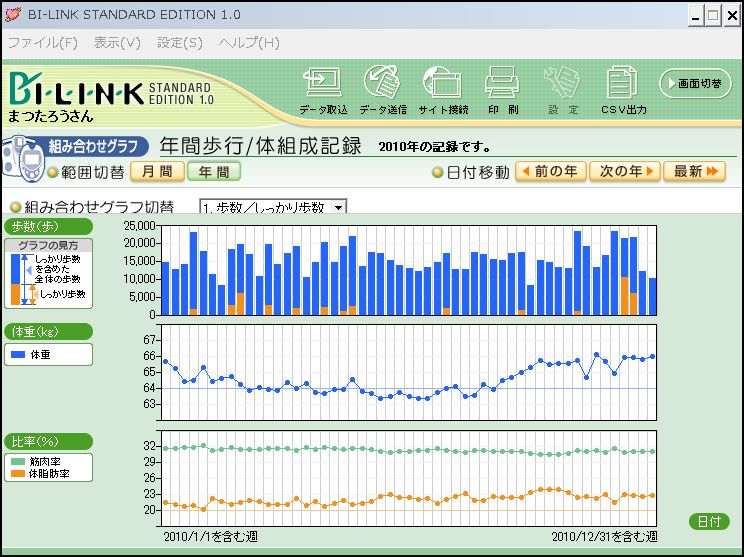This screenshot has width=744, height=557.
Task: Switch range to 月間 monthly view
Action: tap(157, 172)
